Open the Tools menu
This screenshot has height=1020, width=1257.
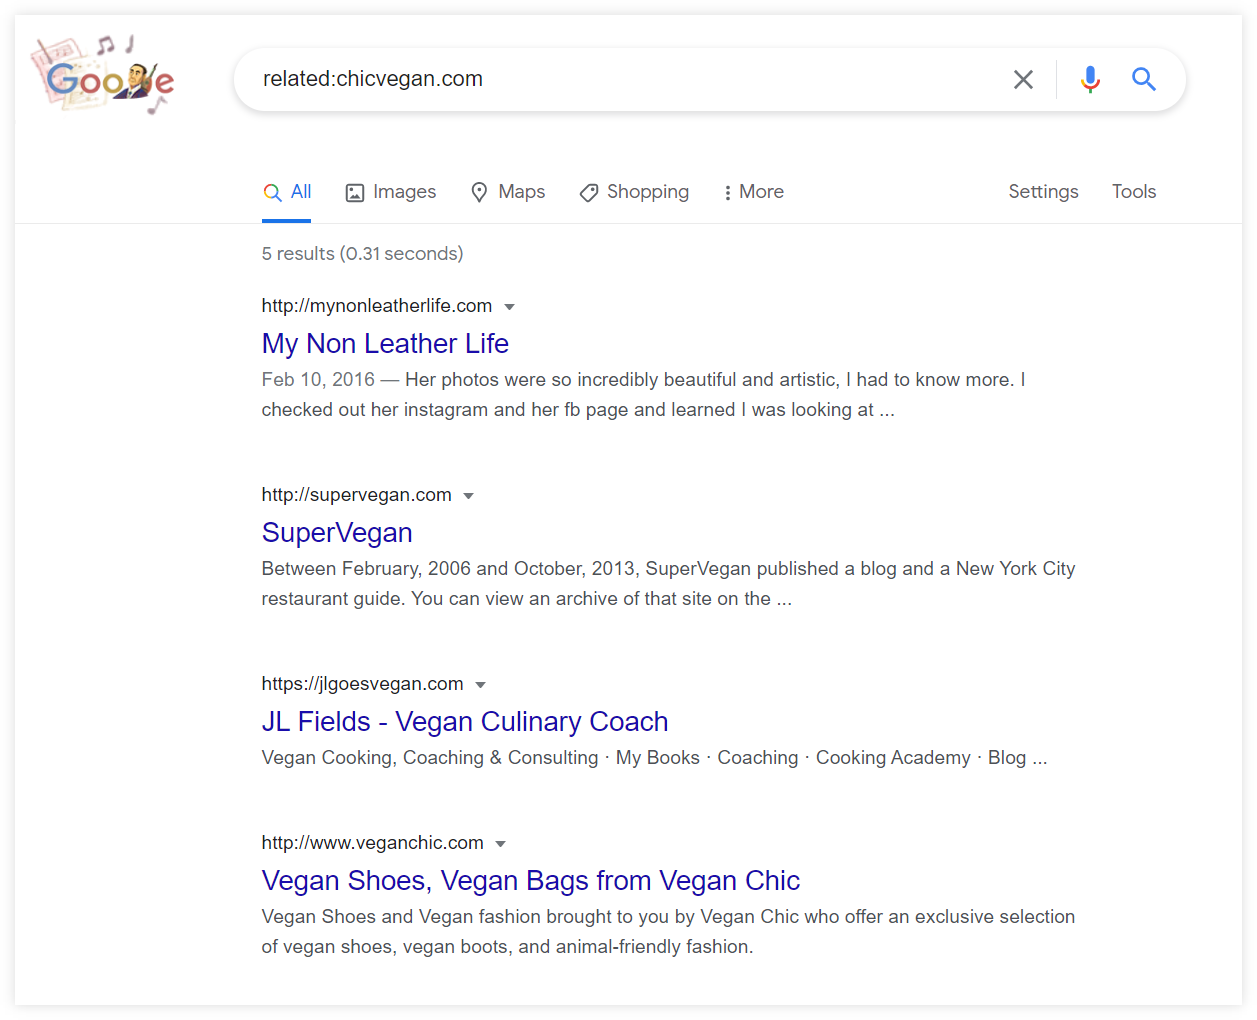pyautogui.click(x=1134, y=192)
